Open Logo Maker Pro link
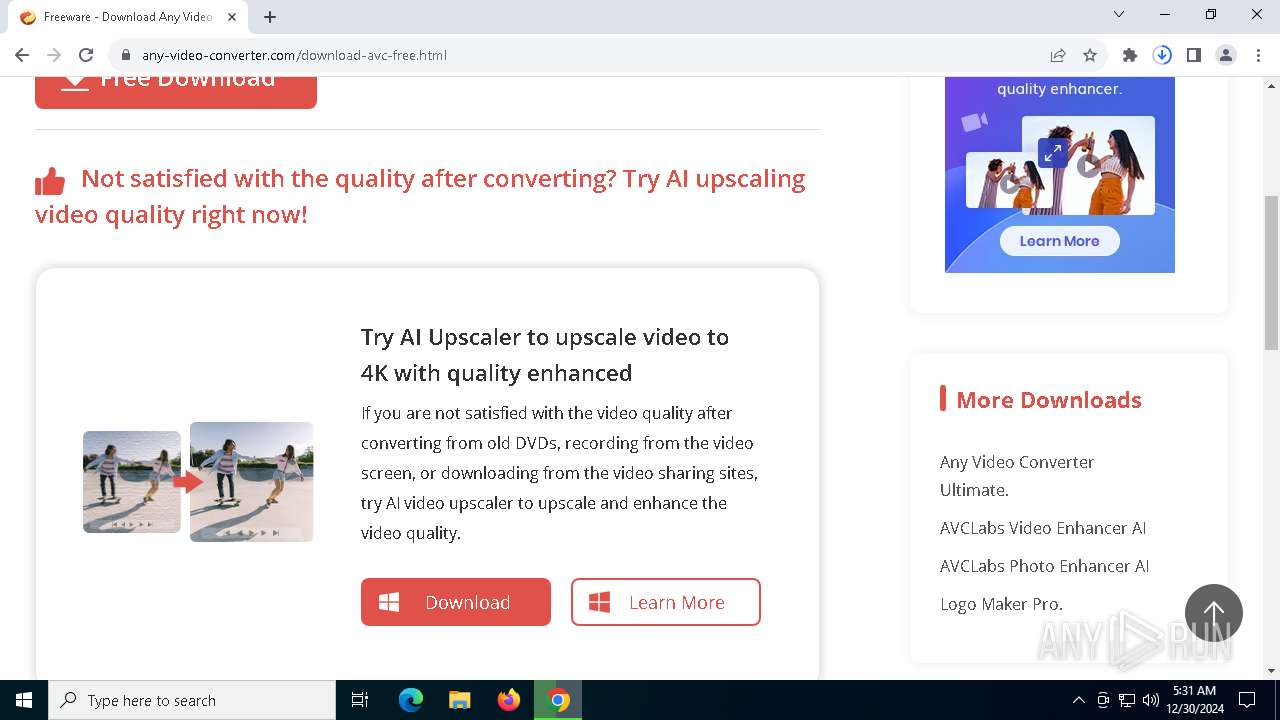 click(x=1001, y=604)
